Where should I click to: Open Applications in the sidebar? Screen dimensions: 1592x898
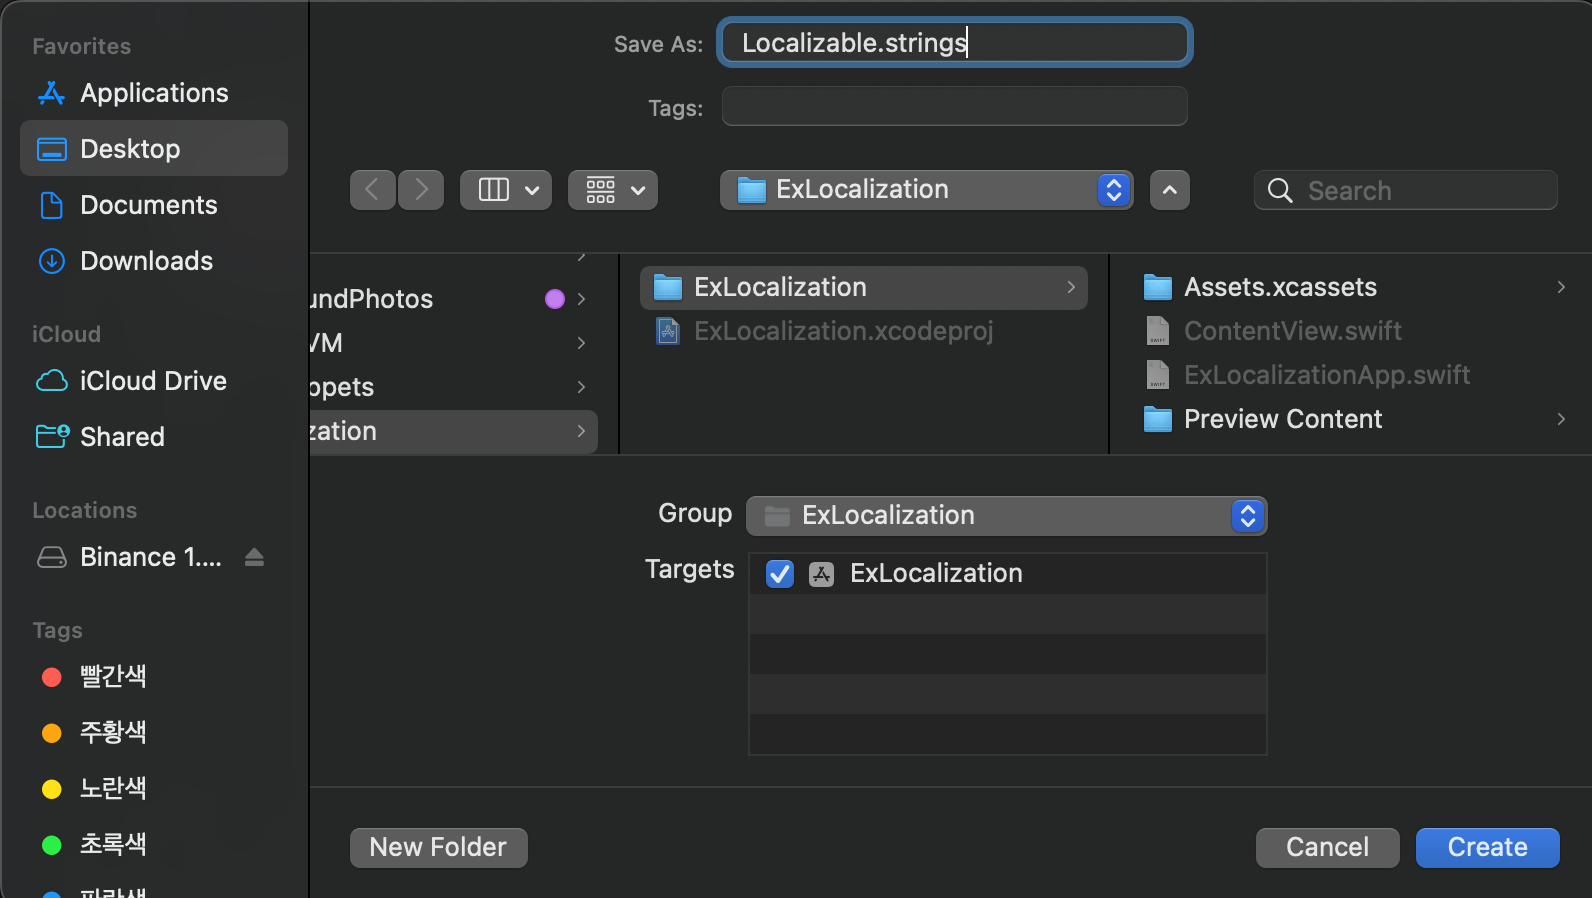click(154, 93)
